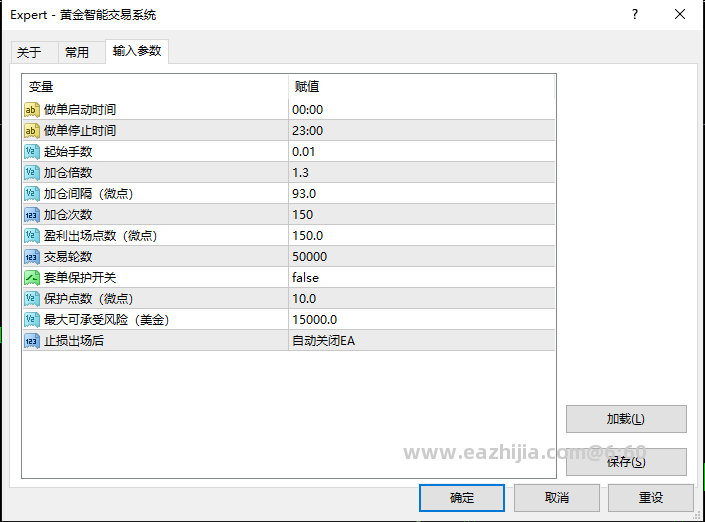Select the 起始手数 variable name

(68, 152)
